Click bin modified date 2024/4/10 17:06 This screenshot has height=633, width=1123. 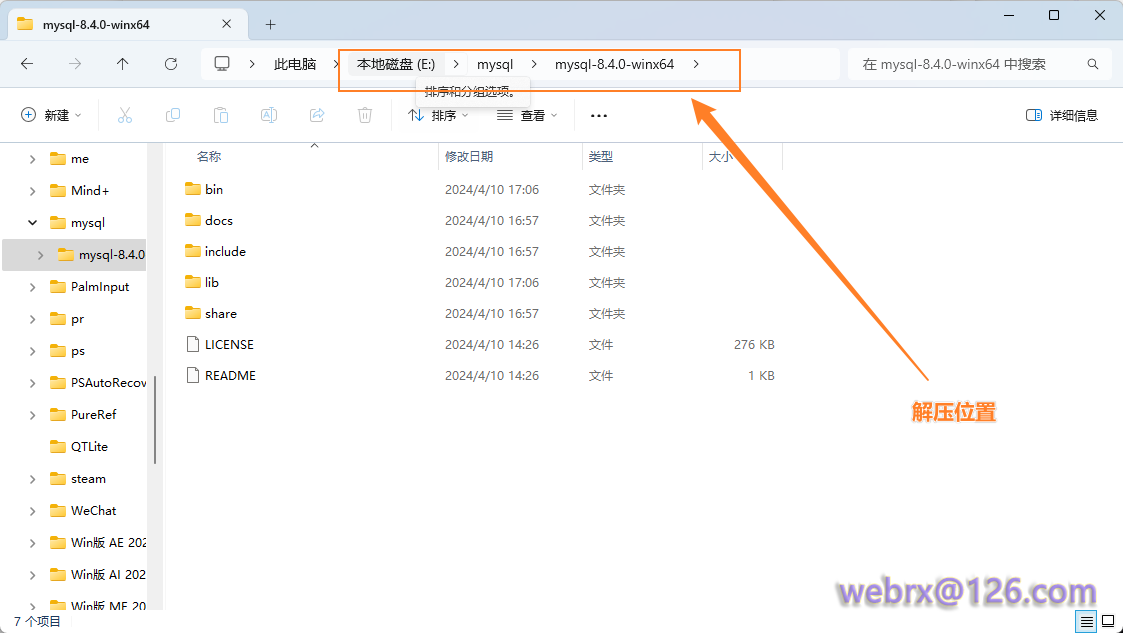click(x=492, y=189)
